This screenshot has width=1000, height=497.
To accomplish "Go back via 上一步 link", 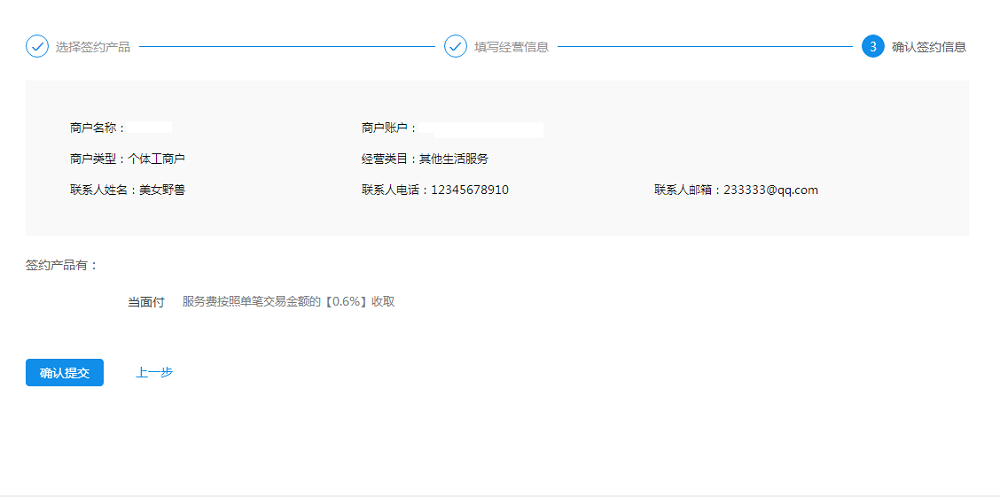I will (x=154, y=373).
